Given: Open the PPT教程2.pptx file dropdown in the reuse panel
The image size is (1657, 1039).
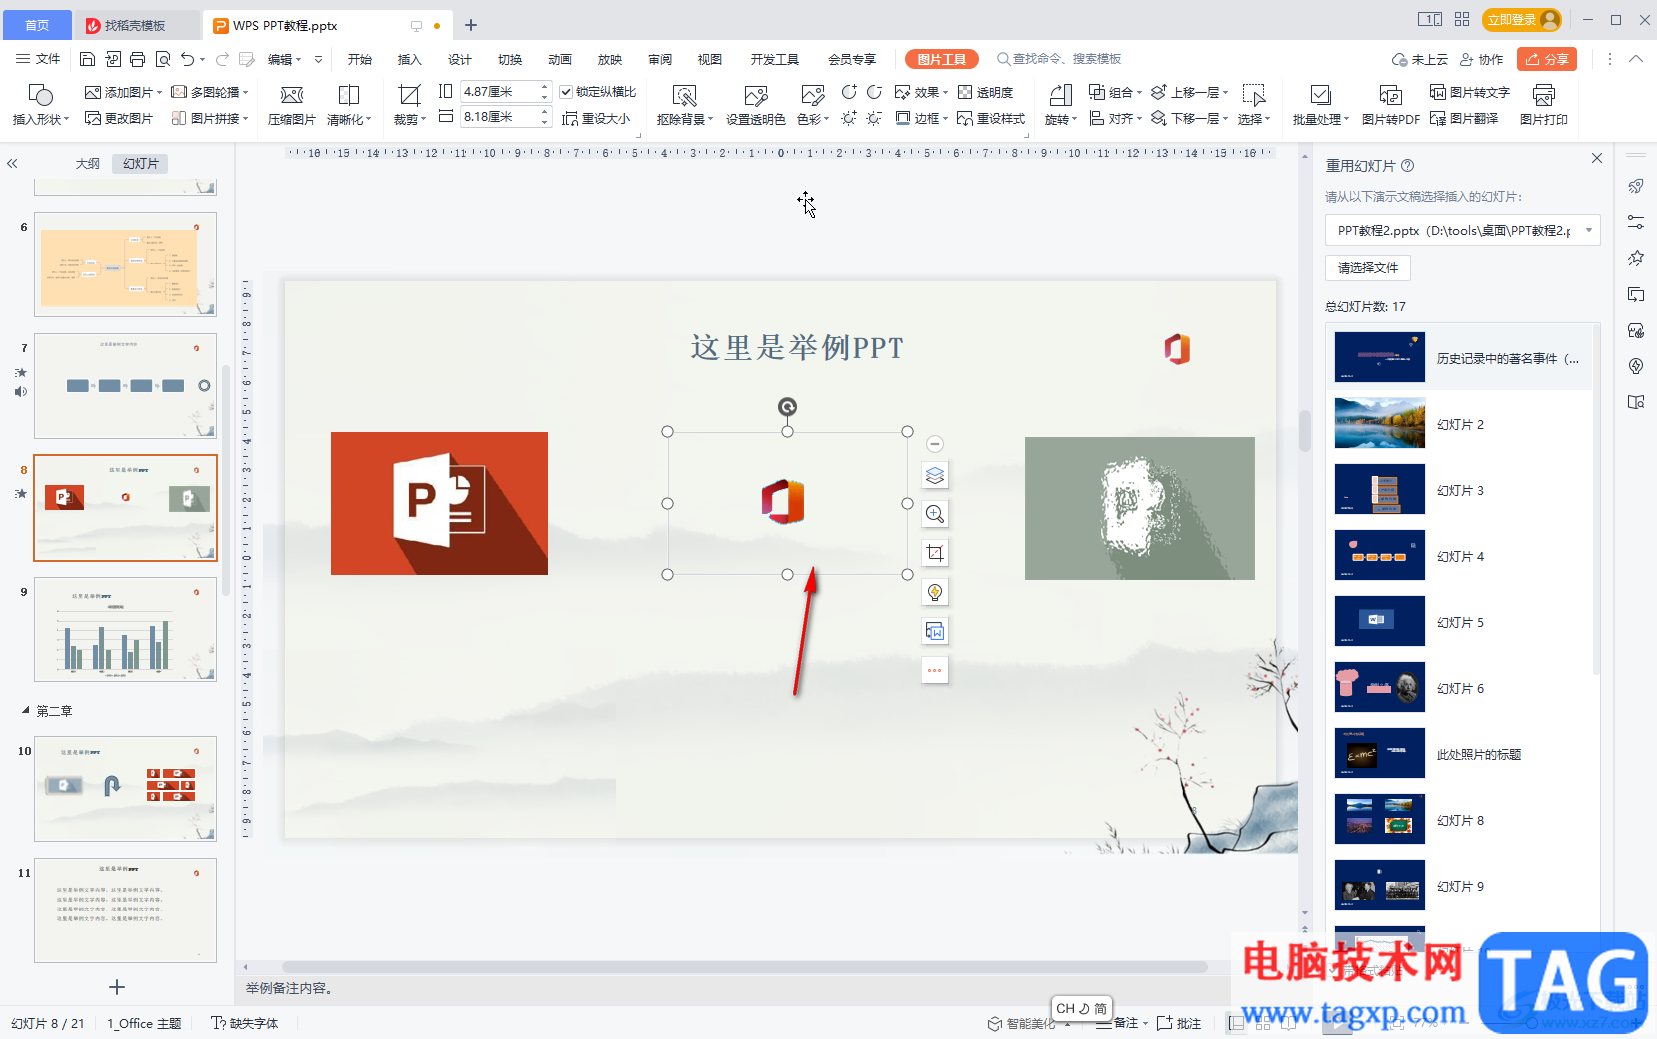Looking at the screenshot, I should 1589,230.
